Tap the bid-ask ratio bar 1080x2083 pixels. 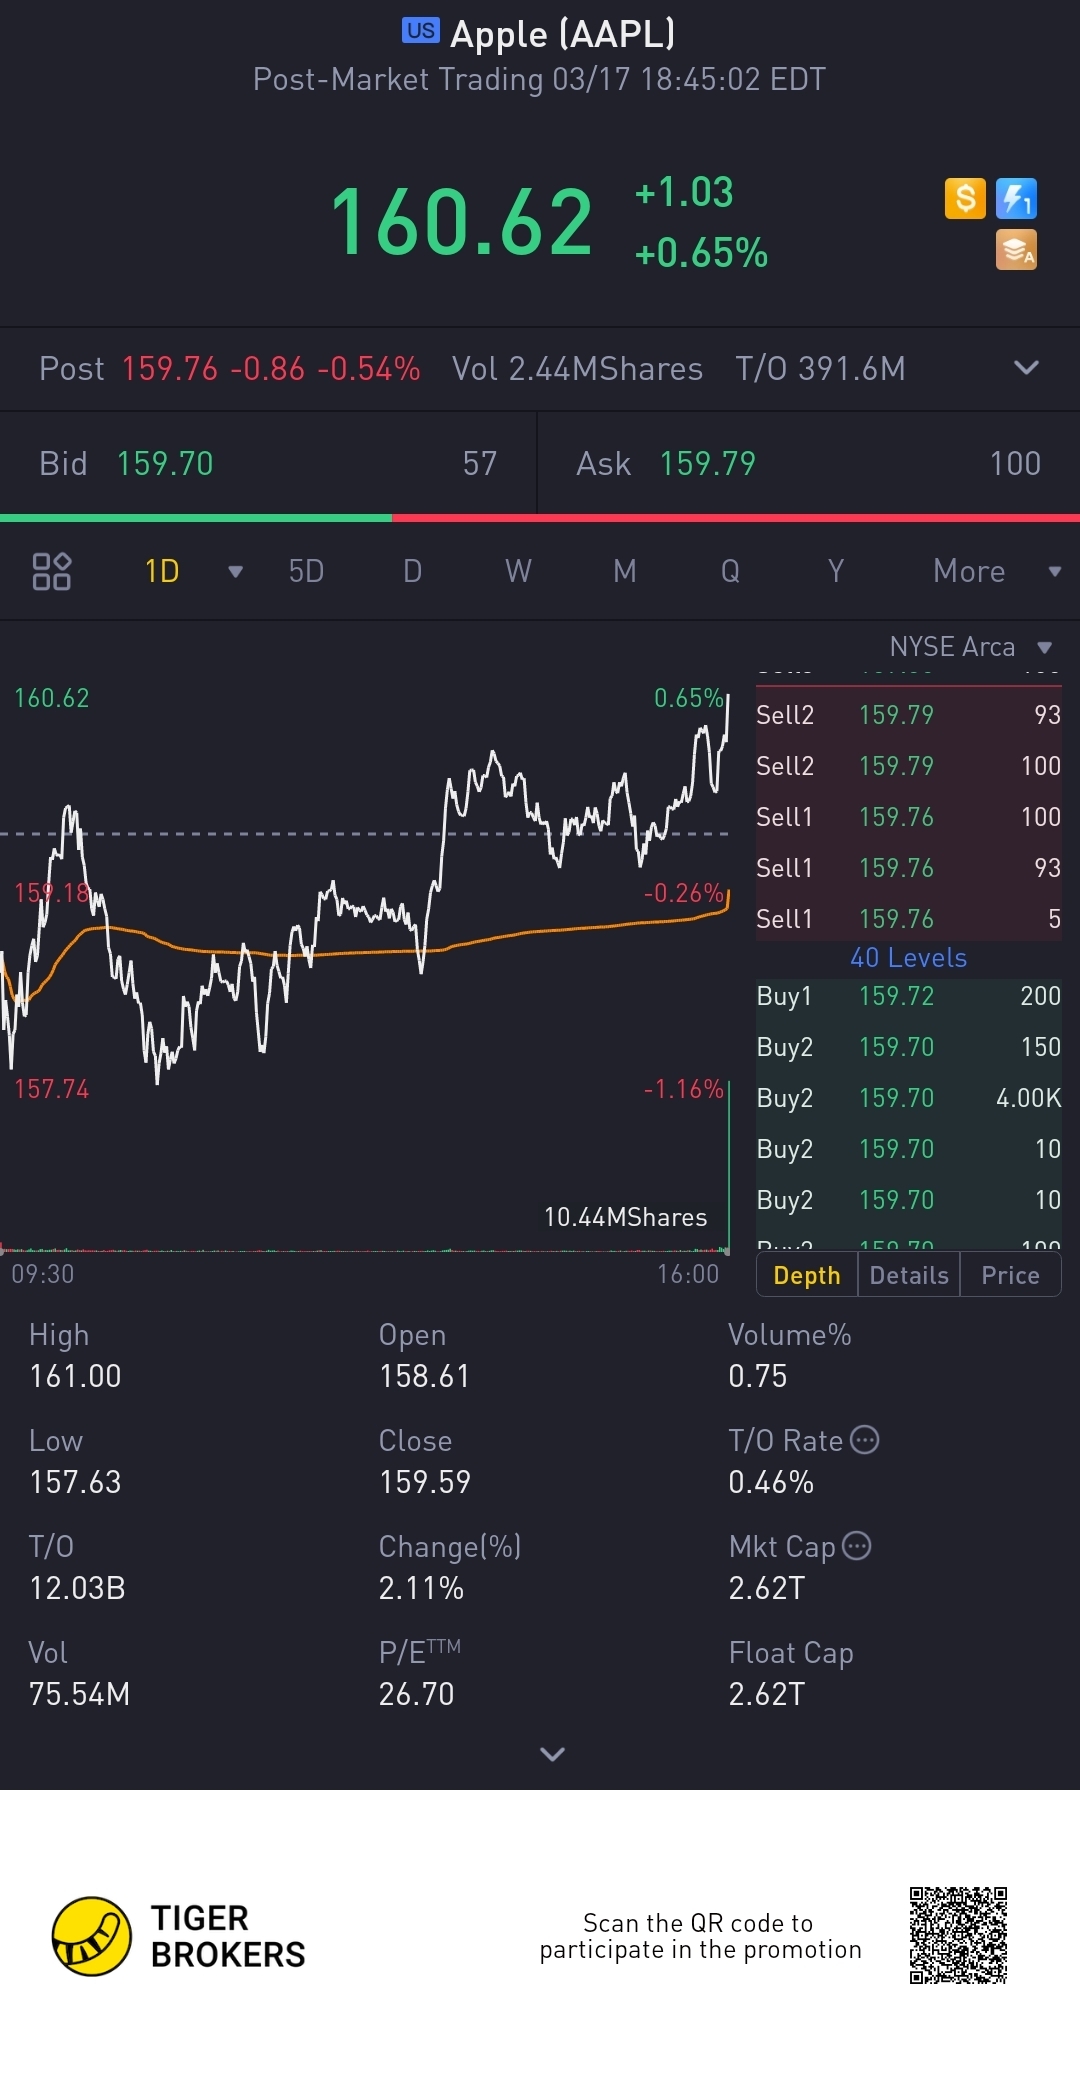tap(540, 518)
